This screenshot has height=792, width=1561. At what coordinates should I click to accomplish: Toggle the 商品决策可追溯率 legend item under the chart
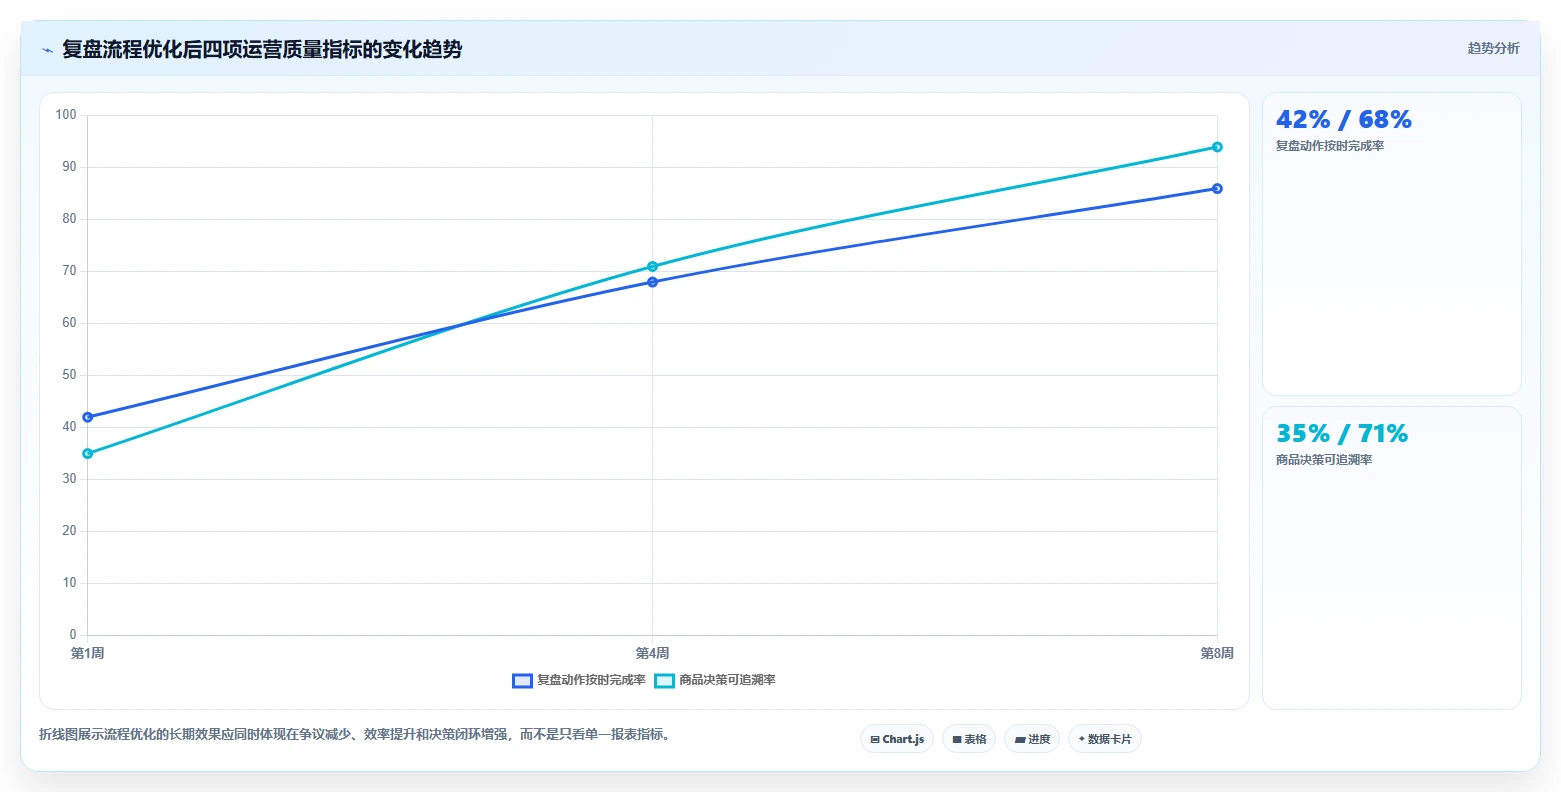point(715,680)
